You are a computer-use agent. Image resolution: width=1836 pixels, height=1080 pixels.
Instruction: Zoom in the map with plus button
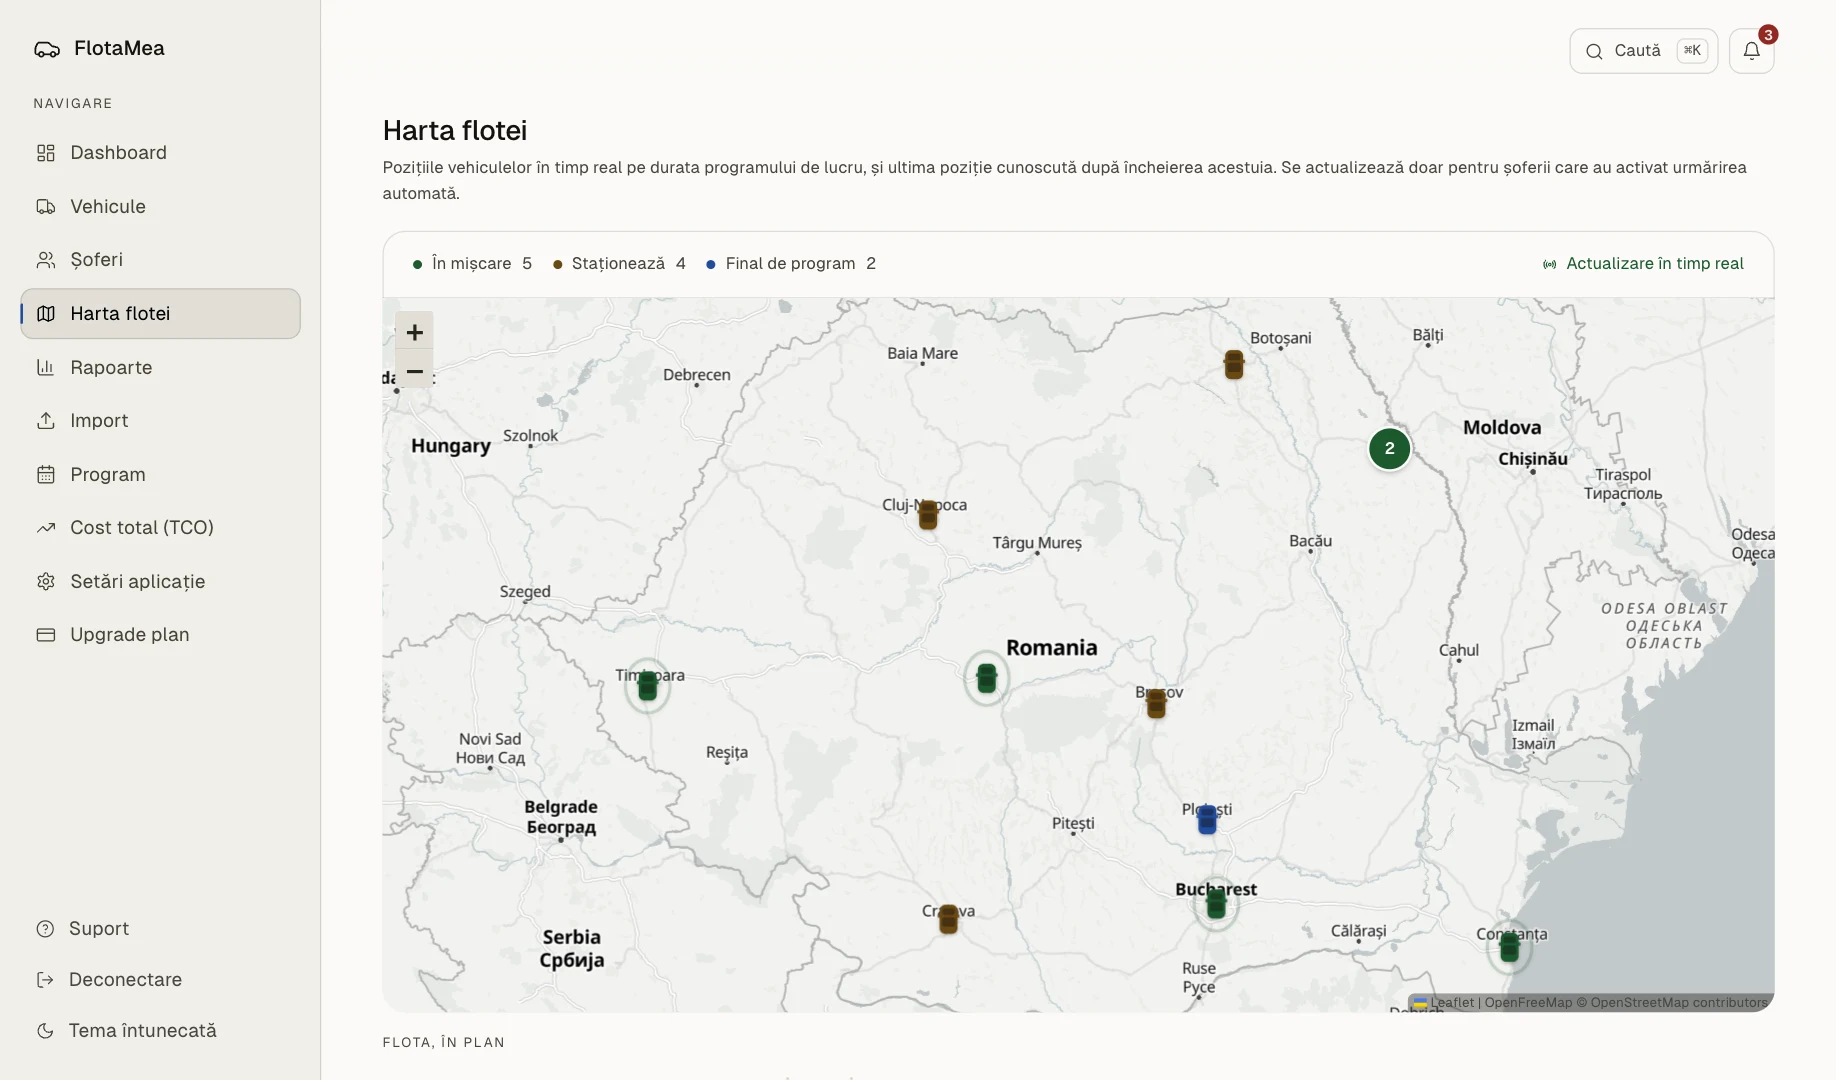414,332
